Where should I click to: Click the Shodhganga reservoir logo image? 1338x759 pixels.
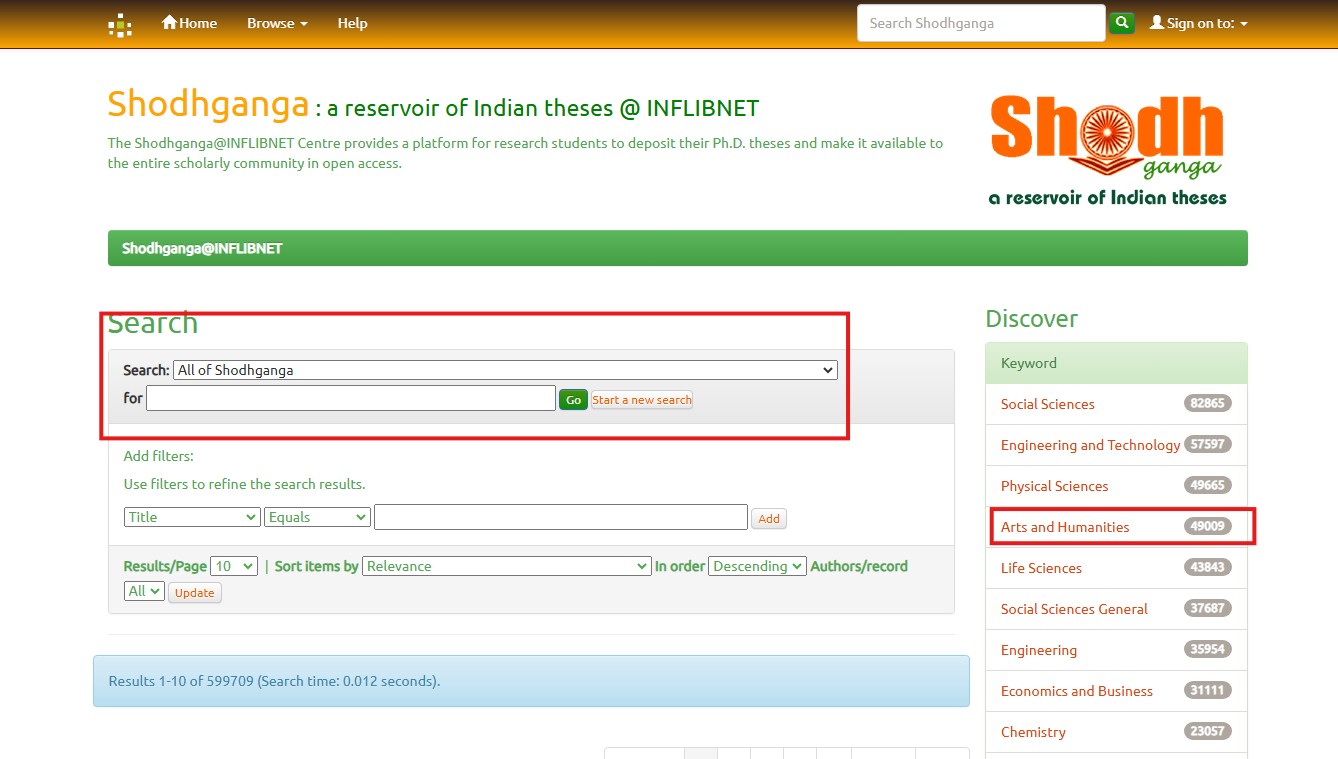pos(1107,149)
